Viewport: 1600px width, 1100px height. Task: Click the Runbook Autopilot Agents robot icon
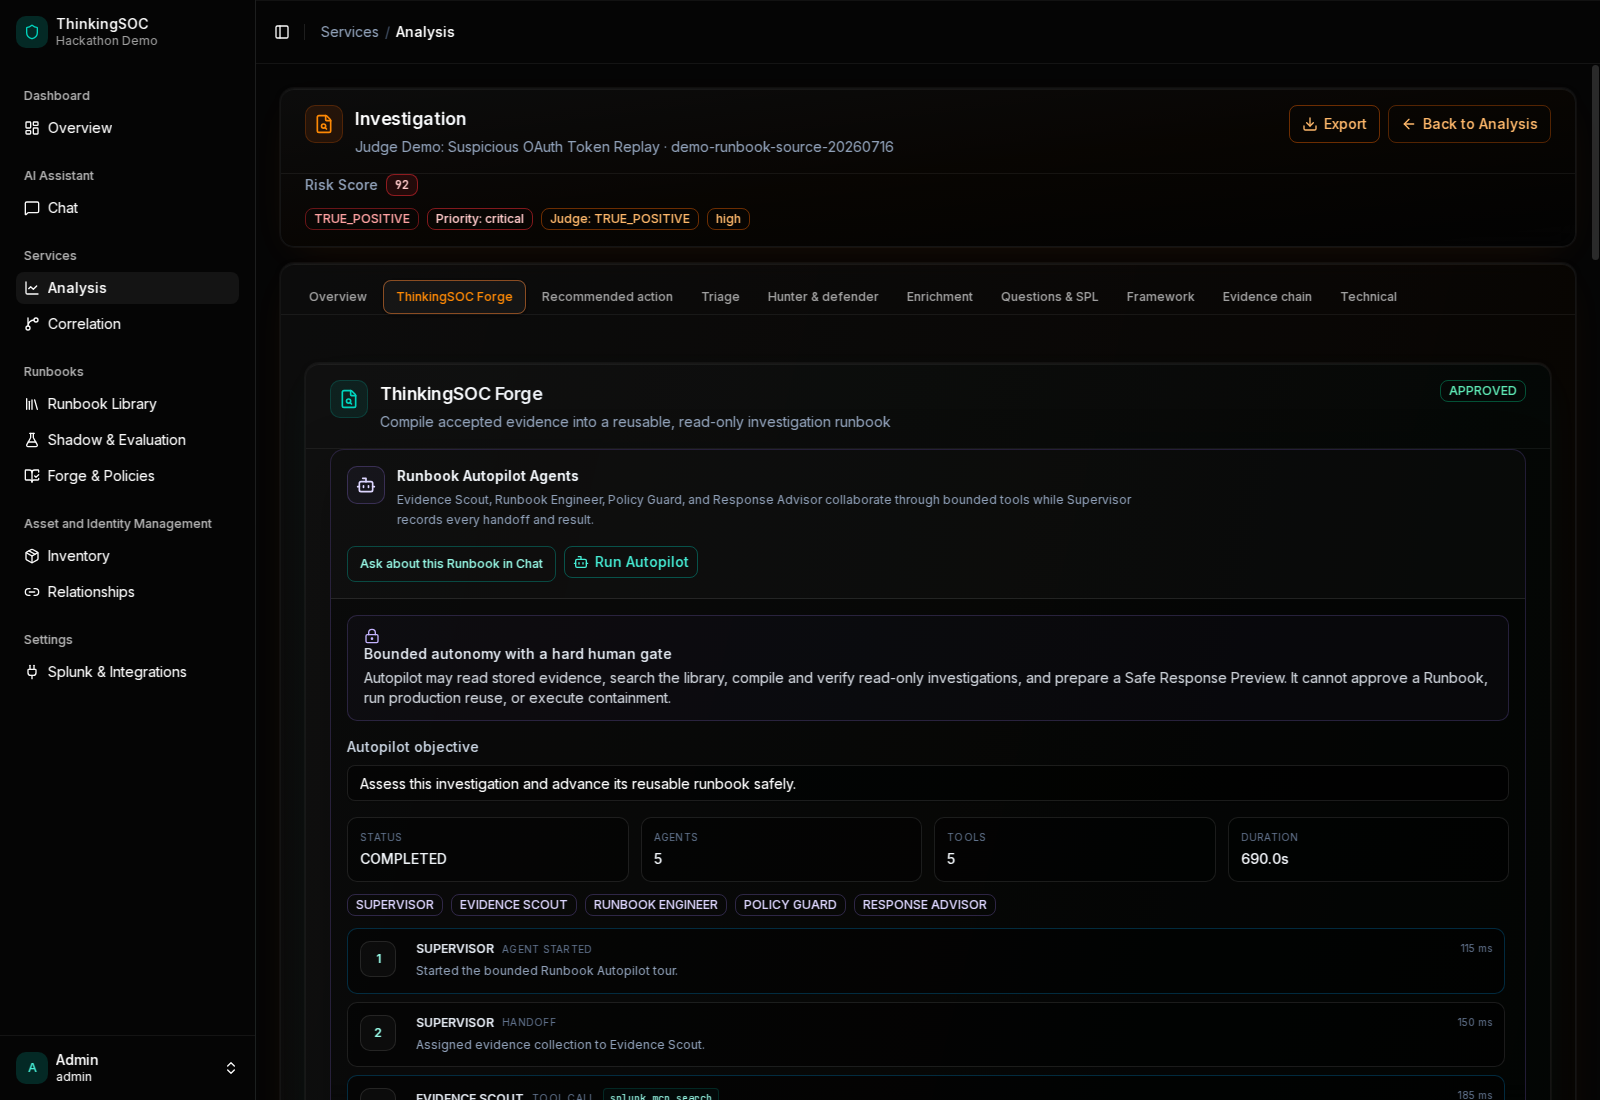(x=366, y=485)
